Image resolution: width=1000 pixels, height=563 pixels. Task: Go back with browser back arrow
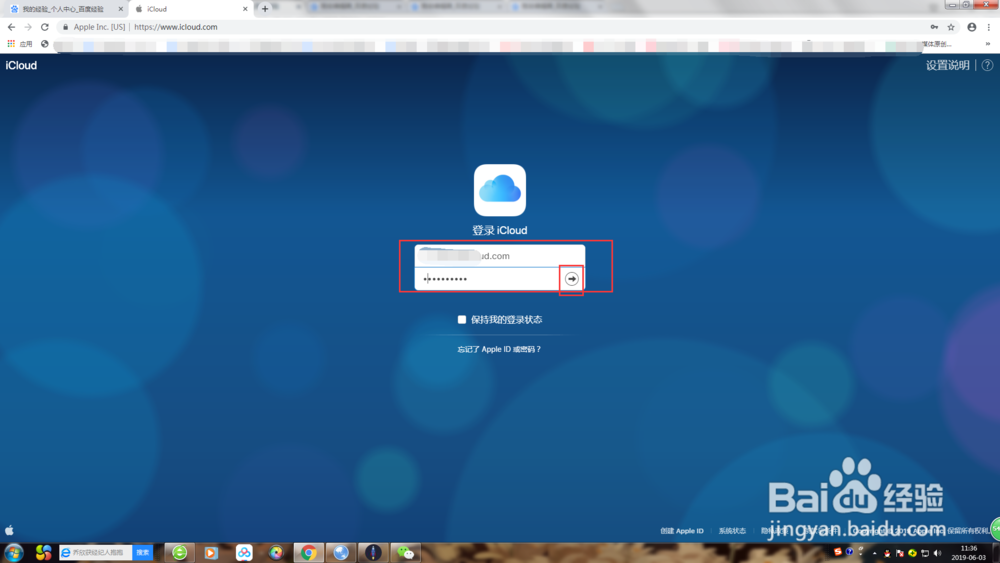tap(11, 27)
